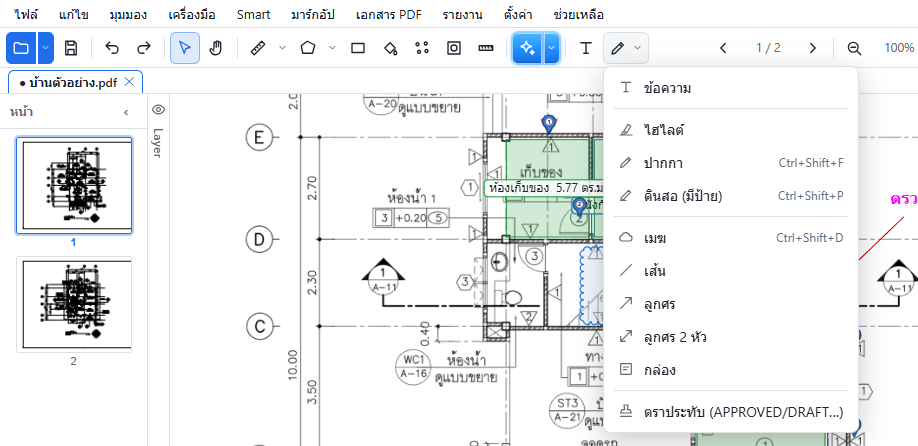Viewport: 918px width, 446px height.
Task: Undo the last action
Action: click(x=112, y=48)
